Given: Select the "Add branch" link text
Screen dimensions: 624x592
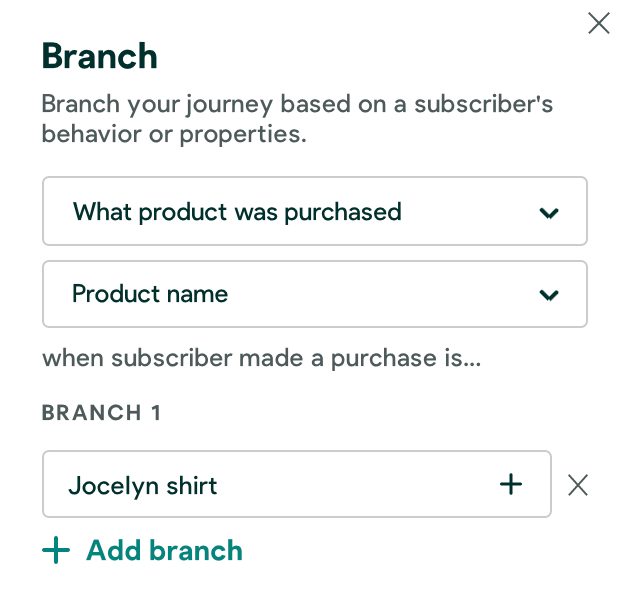Looking at the screenshot, I should [x=164, y=551].
